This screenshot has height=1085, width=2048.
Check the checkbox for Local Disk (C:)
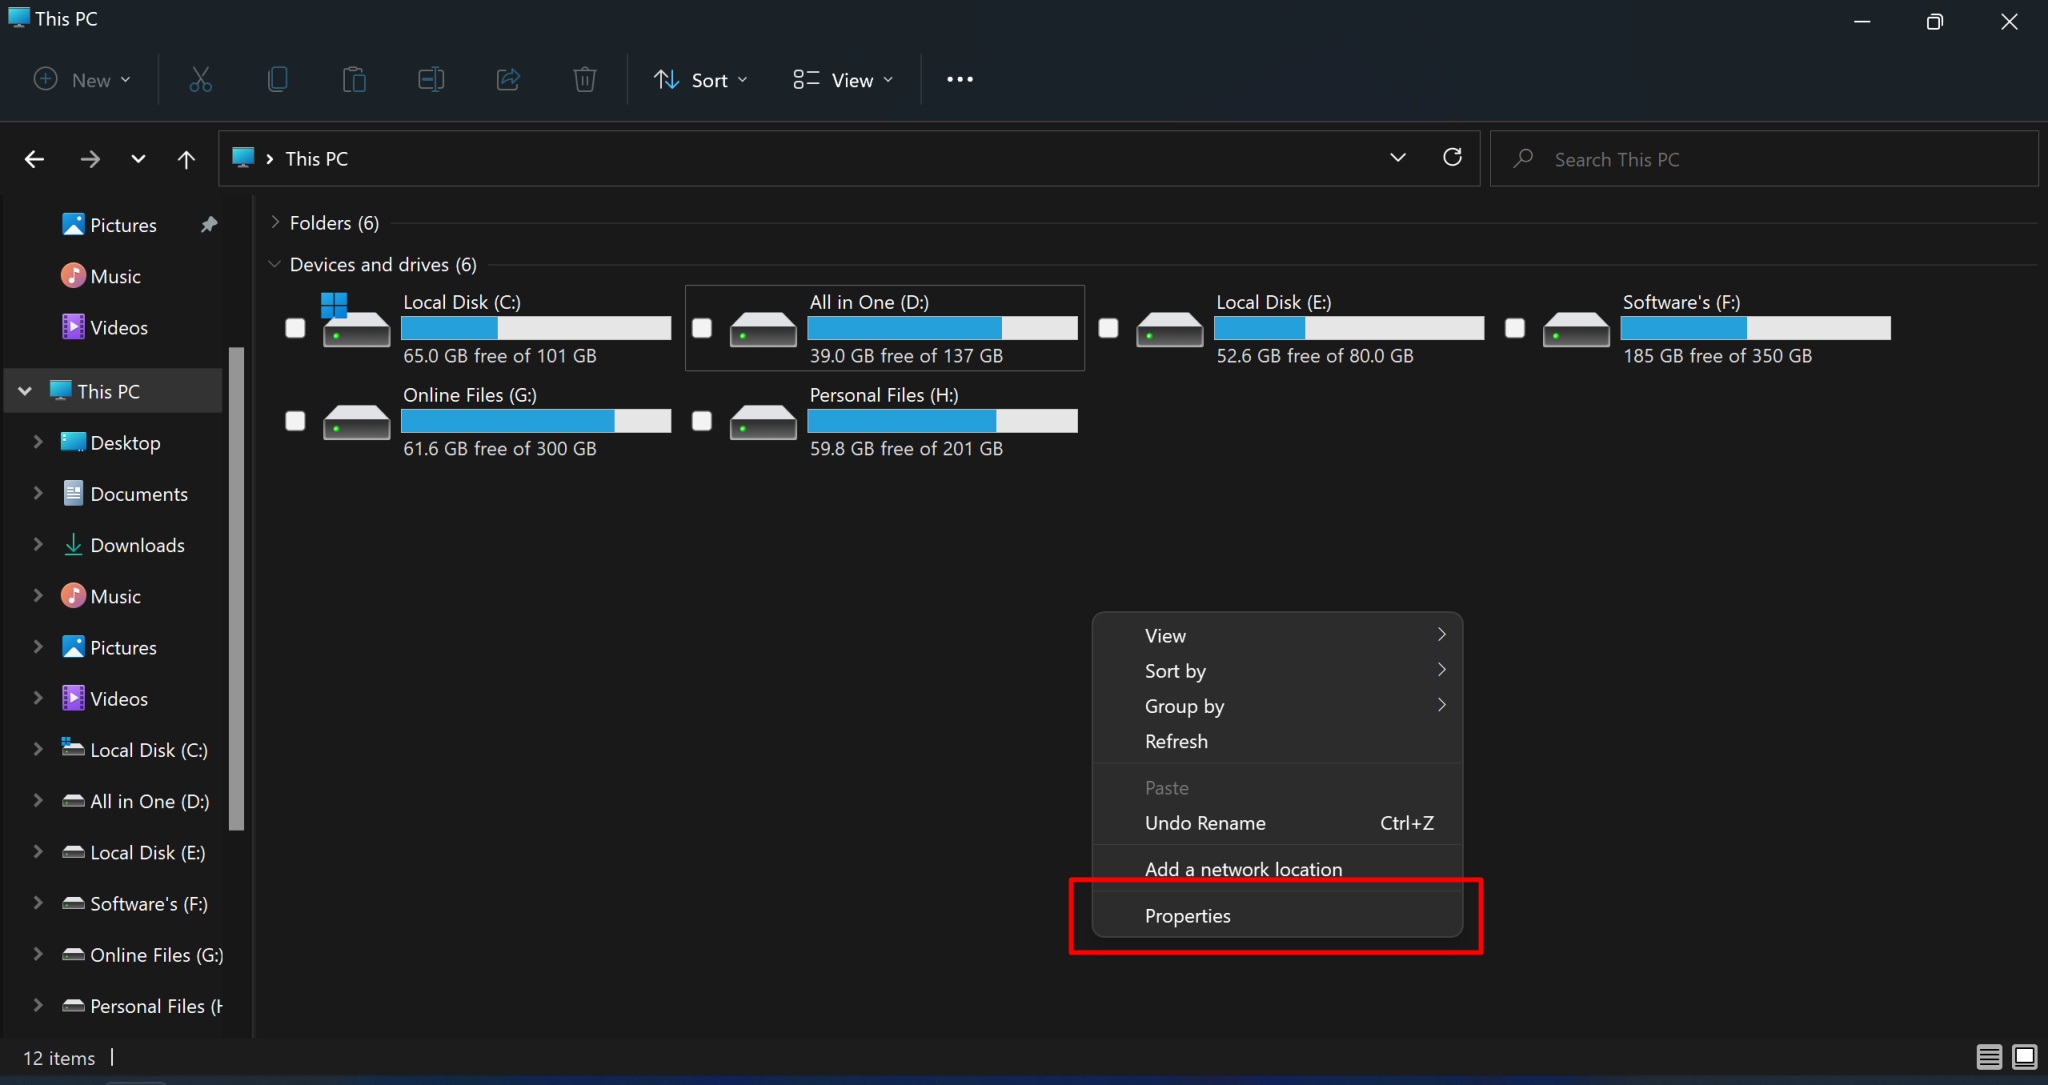tap(295, 327)
